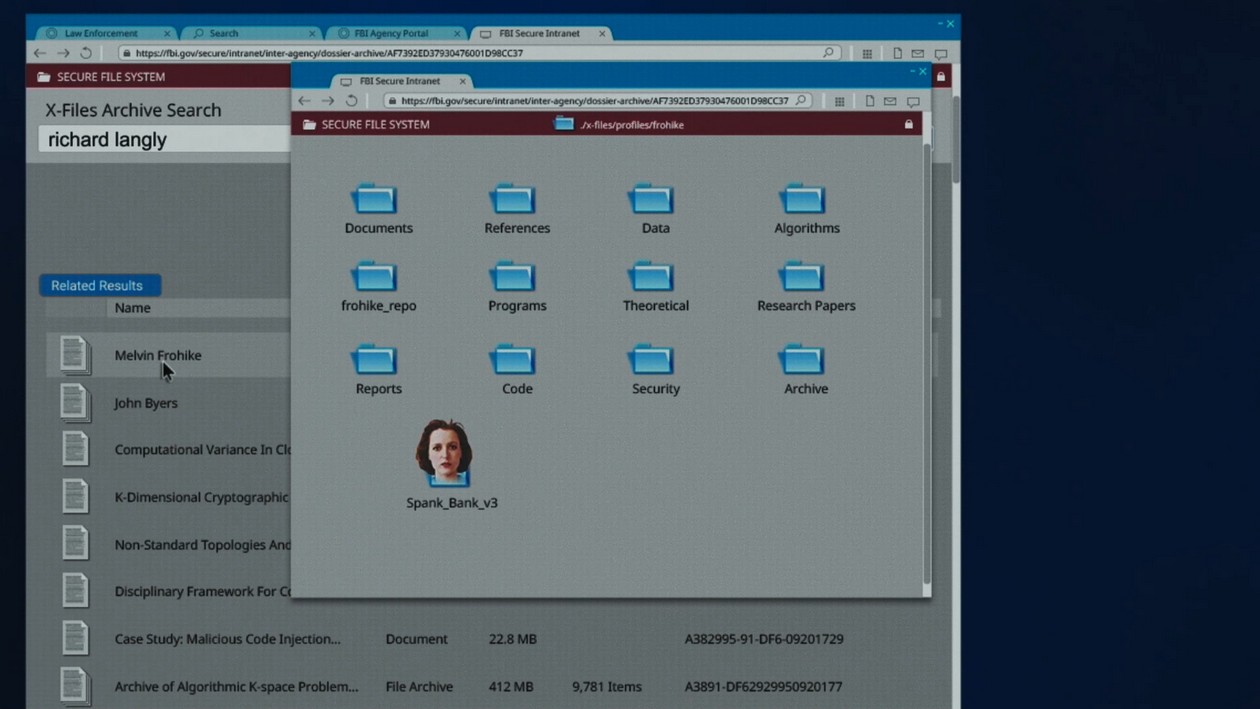Open Non-Standard Topologies result
The height and width of the screenshot is (709, 1260).
click(x=202, y=545)
